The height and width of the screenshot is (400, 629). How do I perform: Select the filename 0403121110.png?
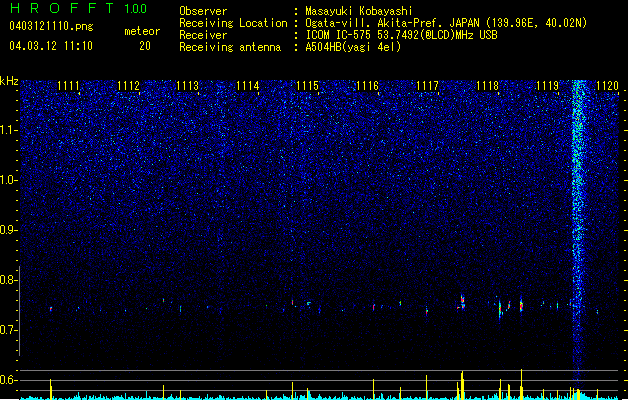(51, 26)
